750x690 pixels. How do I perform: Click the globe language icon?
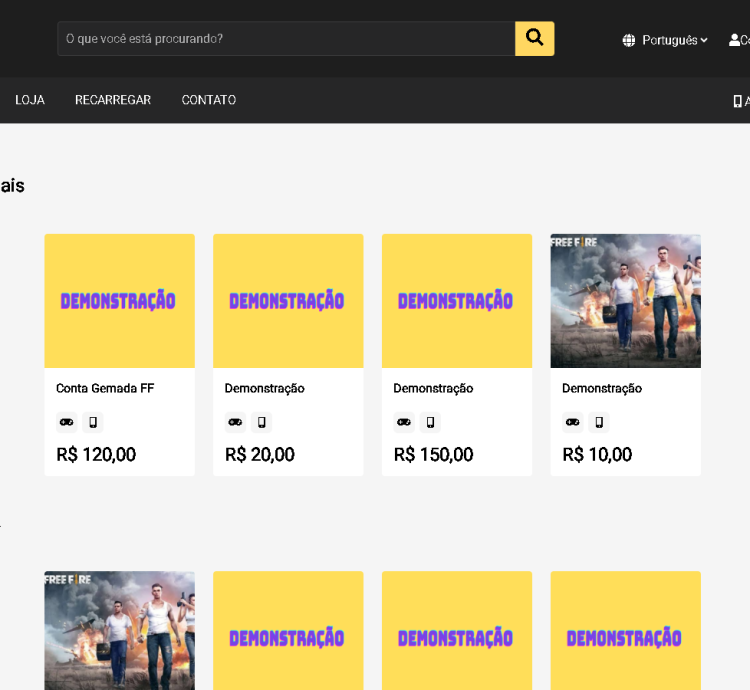[x=629, y=41]
